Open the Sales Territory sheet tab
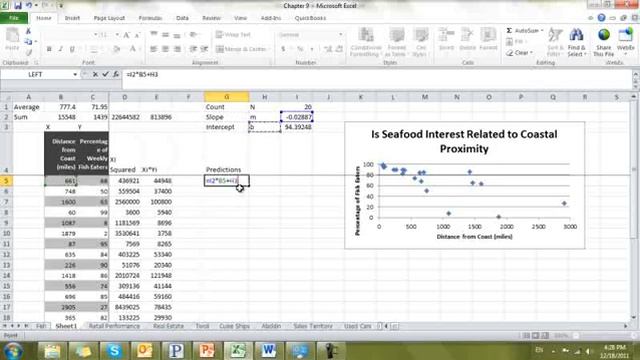Screen dimensions: 640x360 313,326
